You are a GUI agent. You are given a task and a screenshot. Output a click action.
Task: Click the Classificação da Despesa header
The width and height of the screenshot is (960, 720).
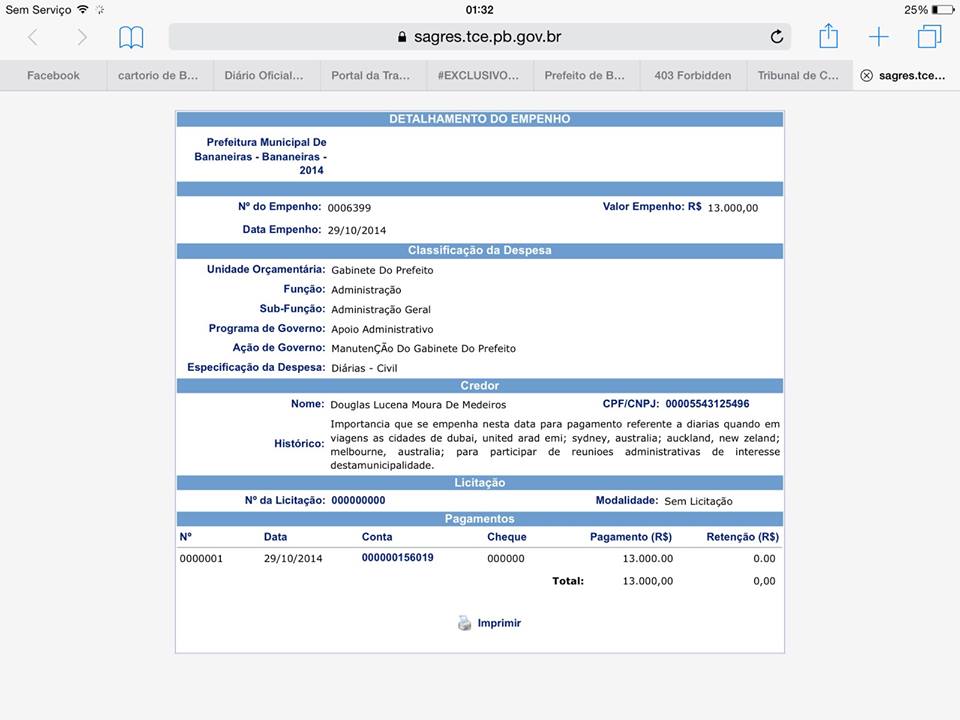(x=479, y=250)
